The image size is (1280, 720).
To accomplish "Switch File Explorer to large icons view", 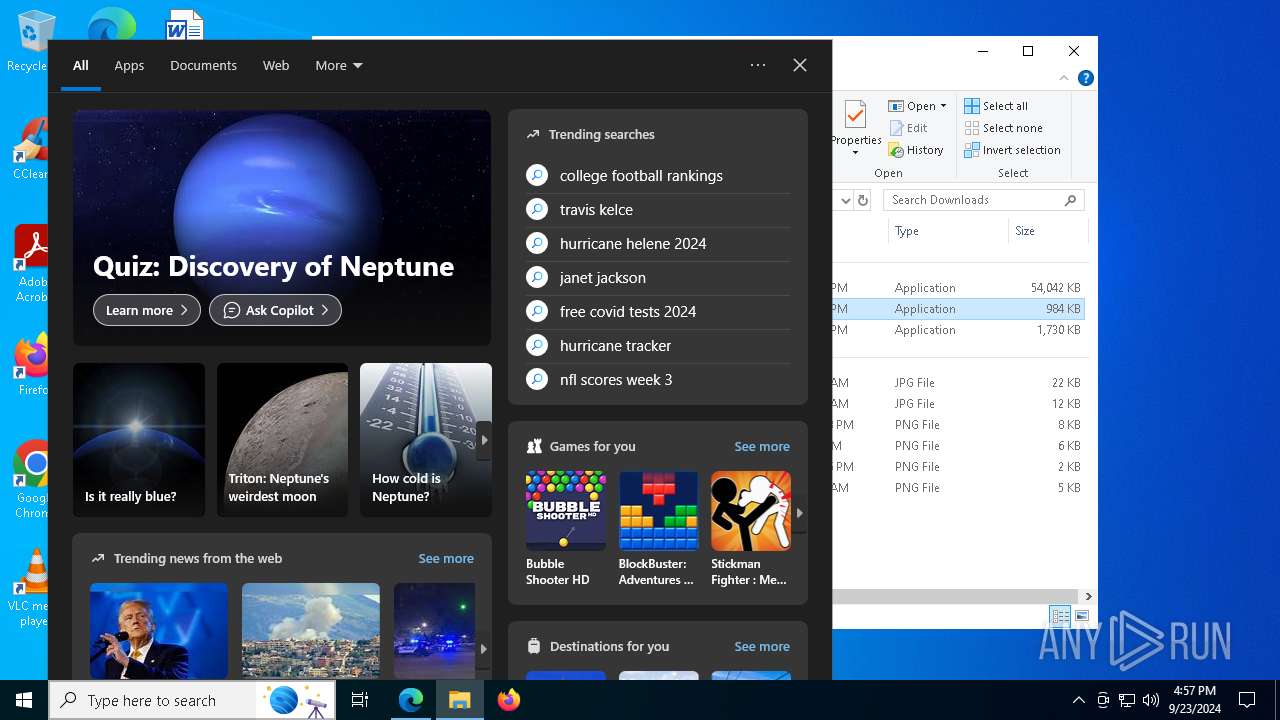I will (1081, 616).
